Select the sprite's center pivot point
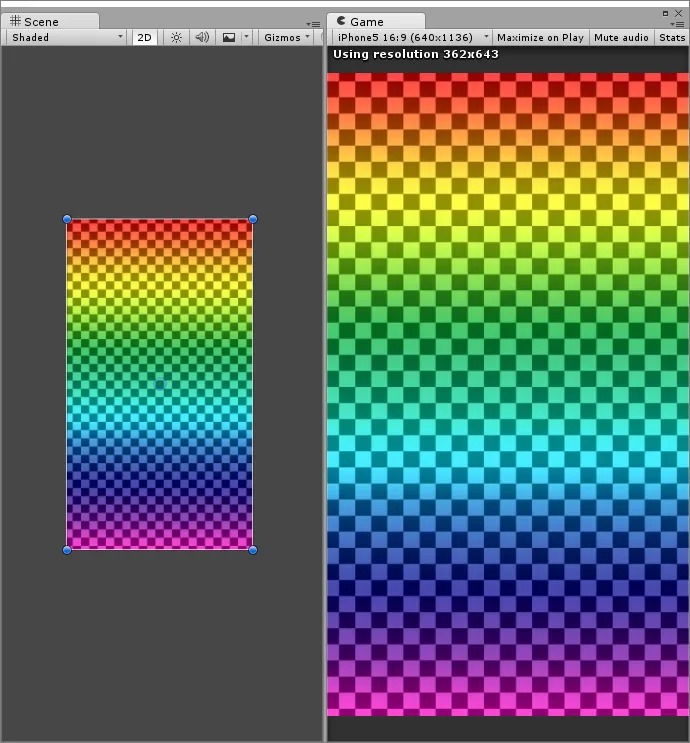The image size is (690, 743). point(160,384)
